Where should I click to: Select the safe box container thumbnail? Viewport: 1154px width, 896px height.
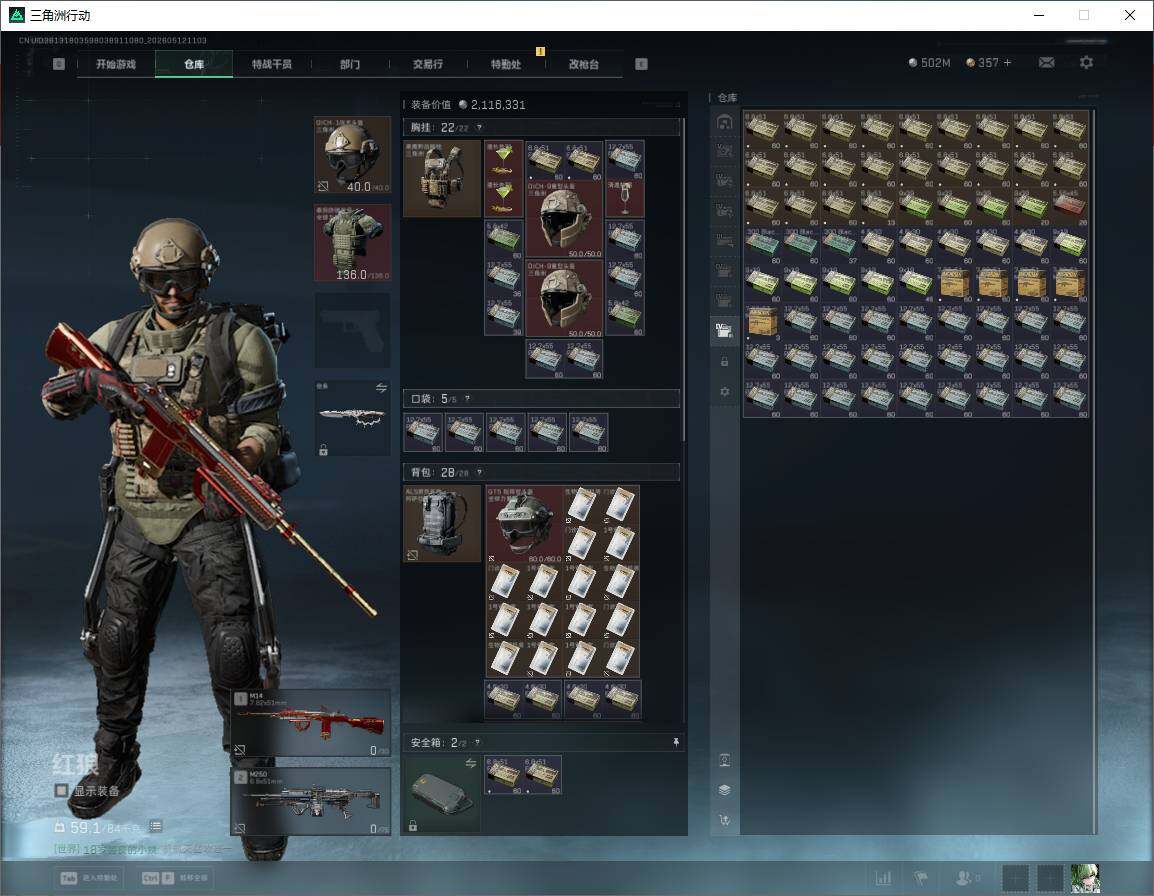click(x=442, y=794)
